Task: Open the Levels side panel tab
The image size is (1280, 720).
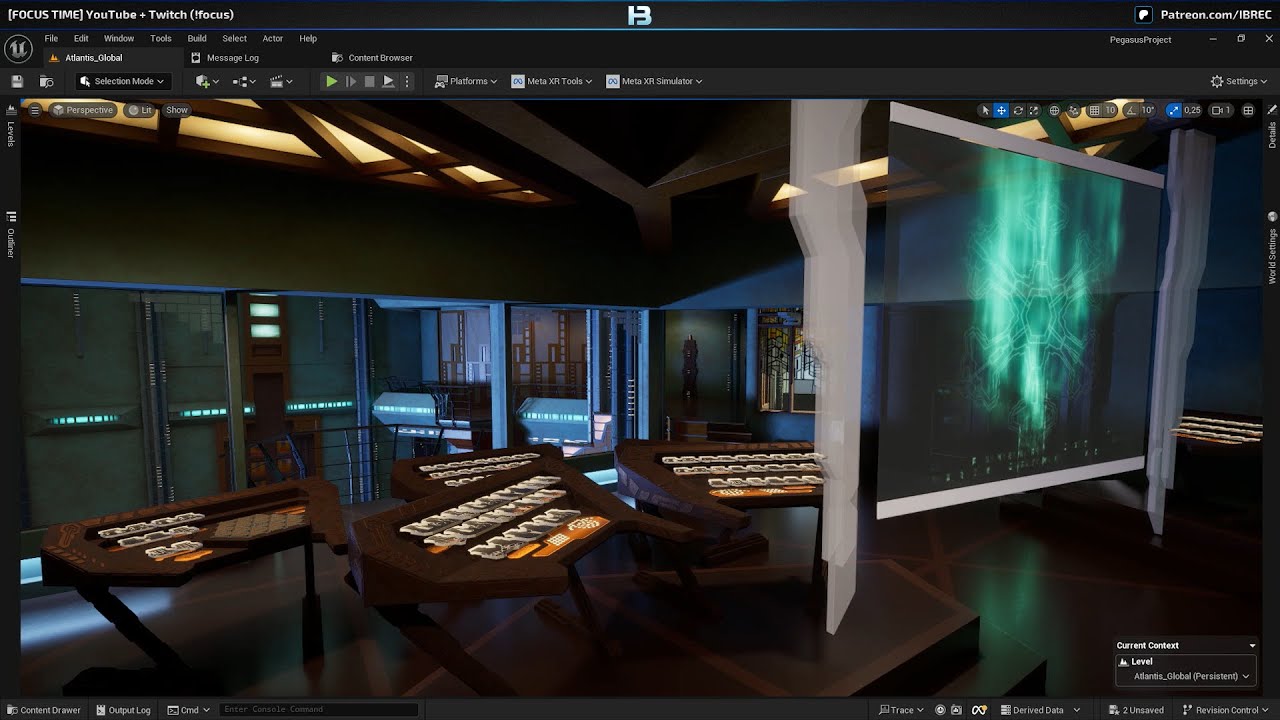Action: click(11, 126)
